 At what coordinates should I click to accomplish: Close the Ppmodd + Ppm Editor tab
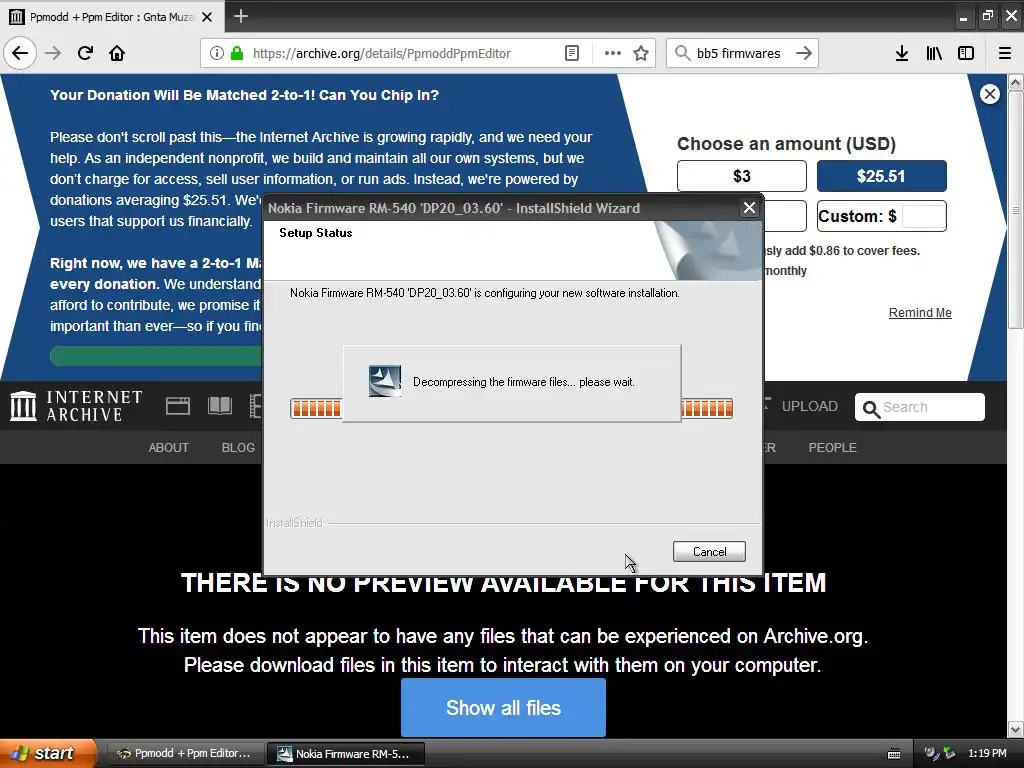point(207,17)
